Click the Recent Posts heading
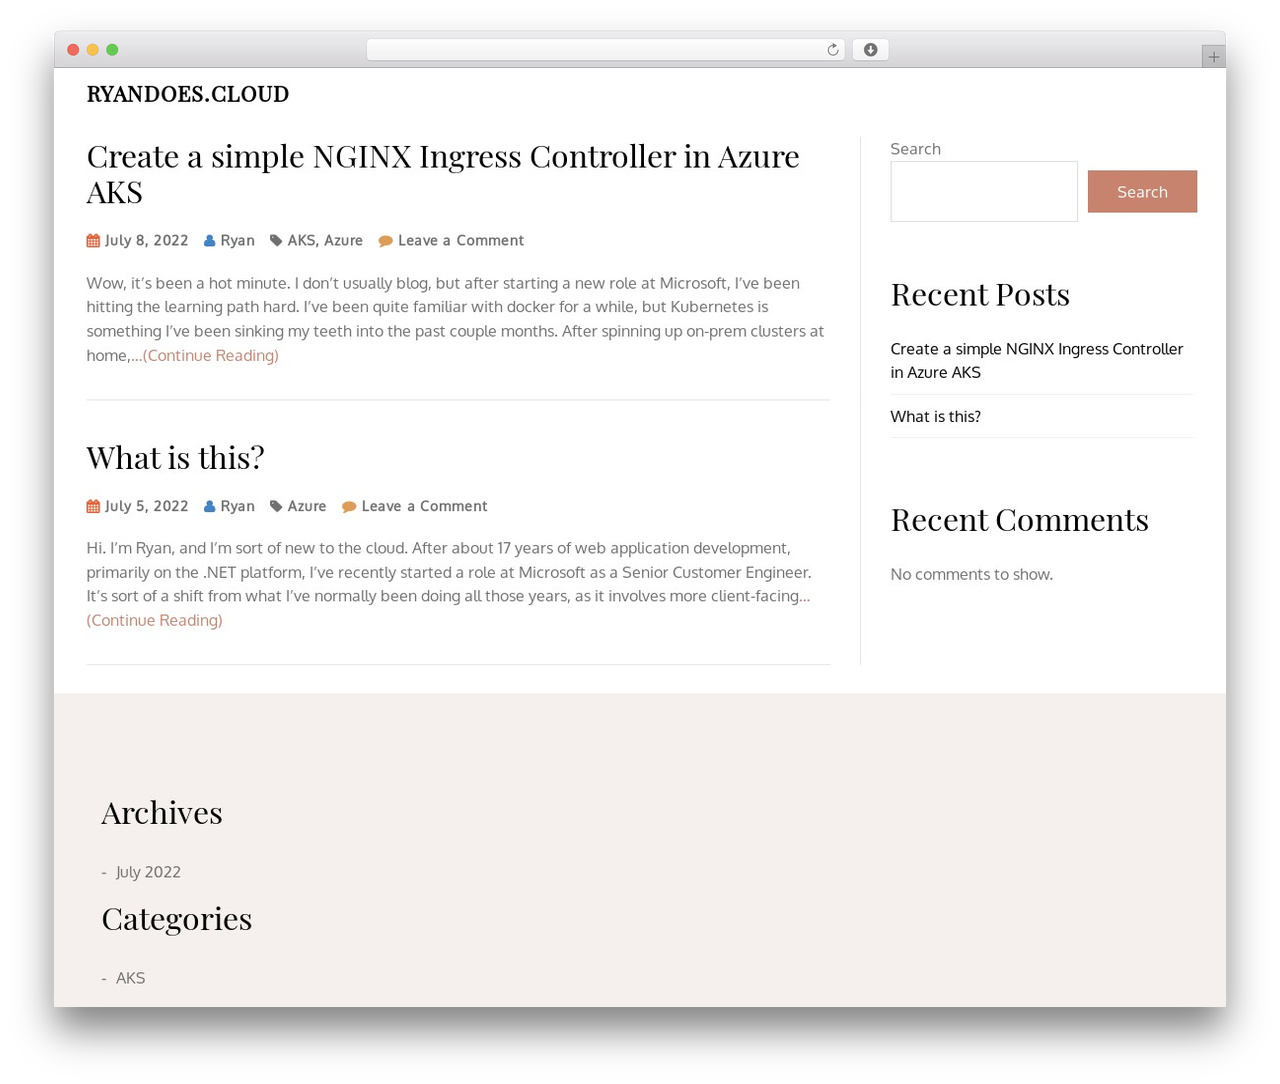Image resolution: width=1280 pixels, height=1084 pixels. tap(980, 294)
